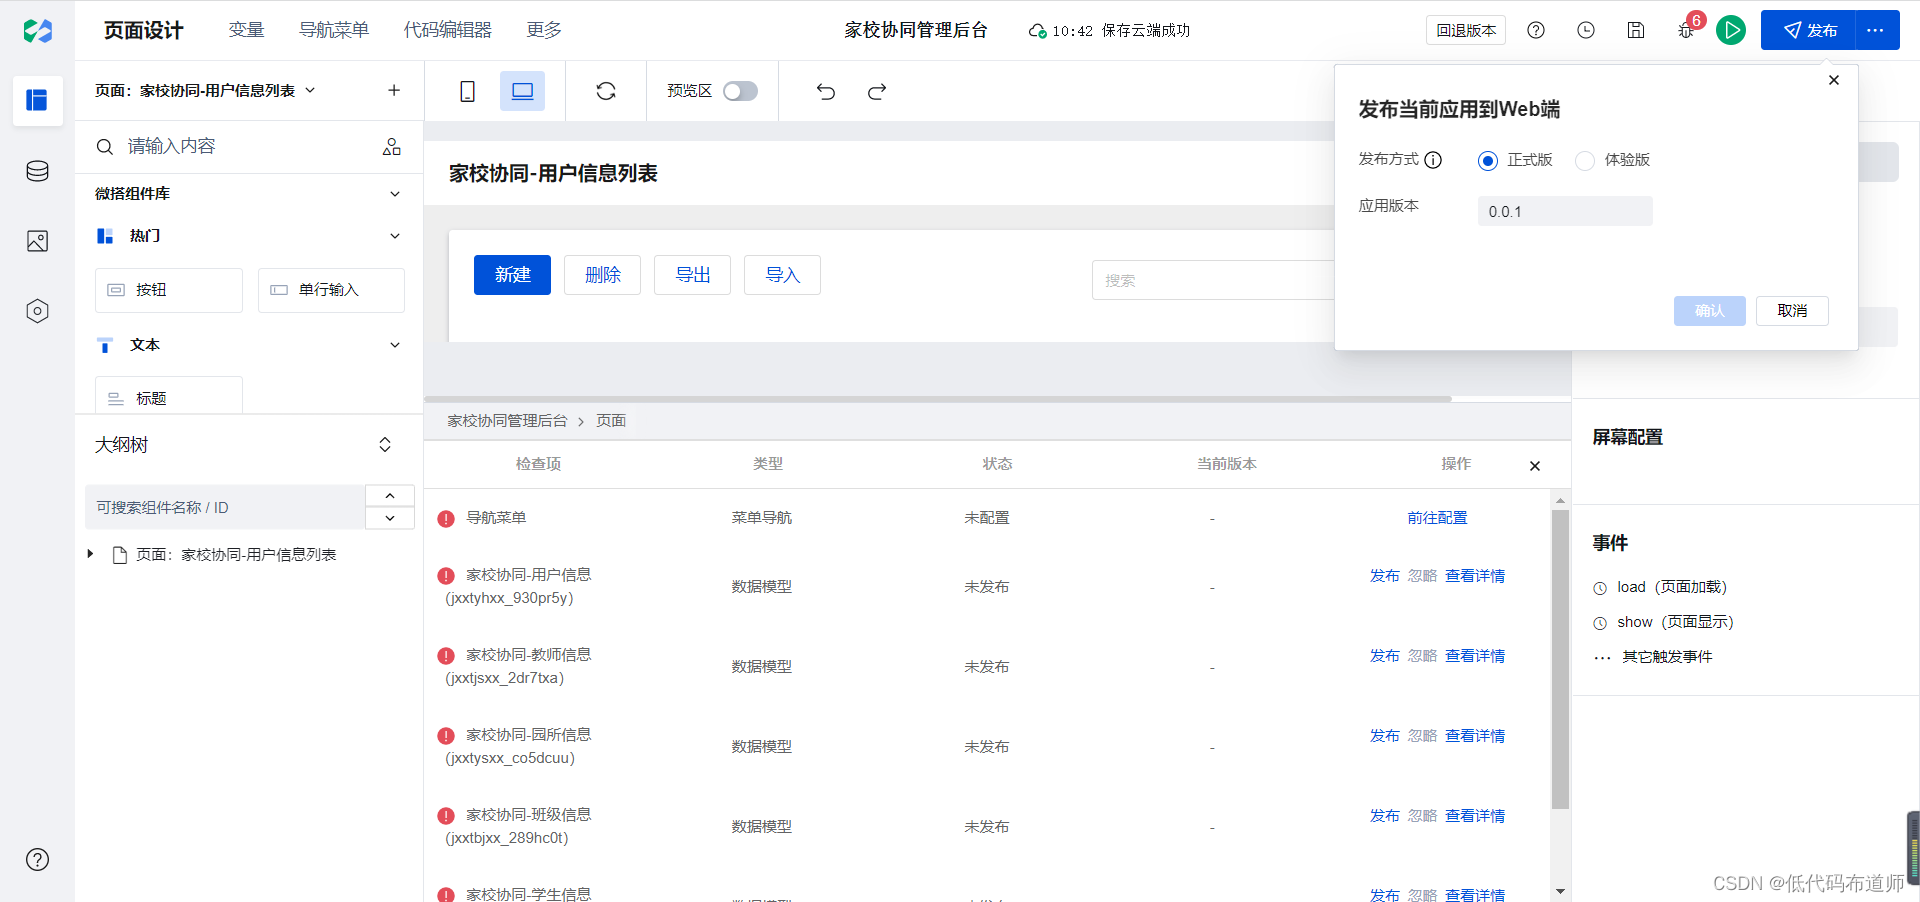Collapse the 文本 component group
This screenshot has width=1920, height=902.
[395, 345]
